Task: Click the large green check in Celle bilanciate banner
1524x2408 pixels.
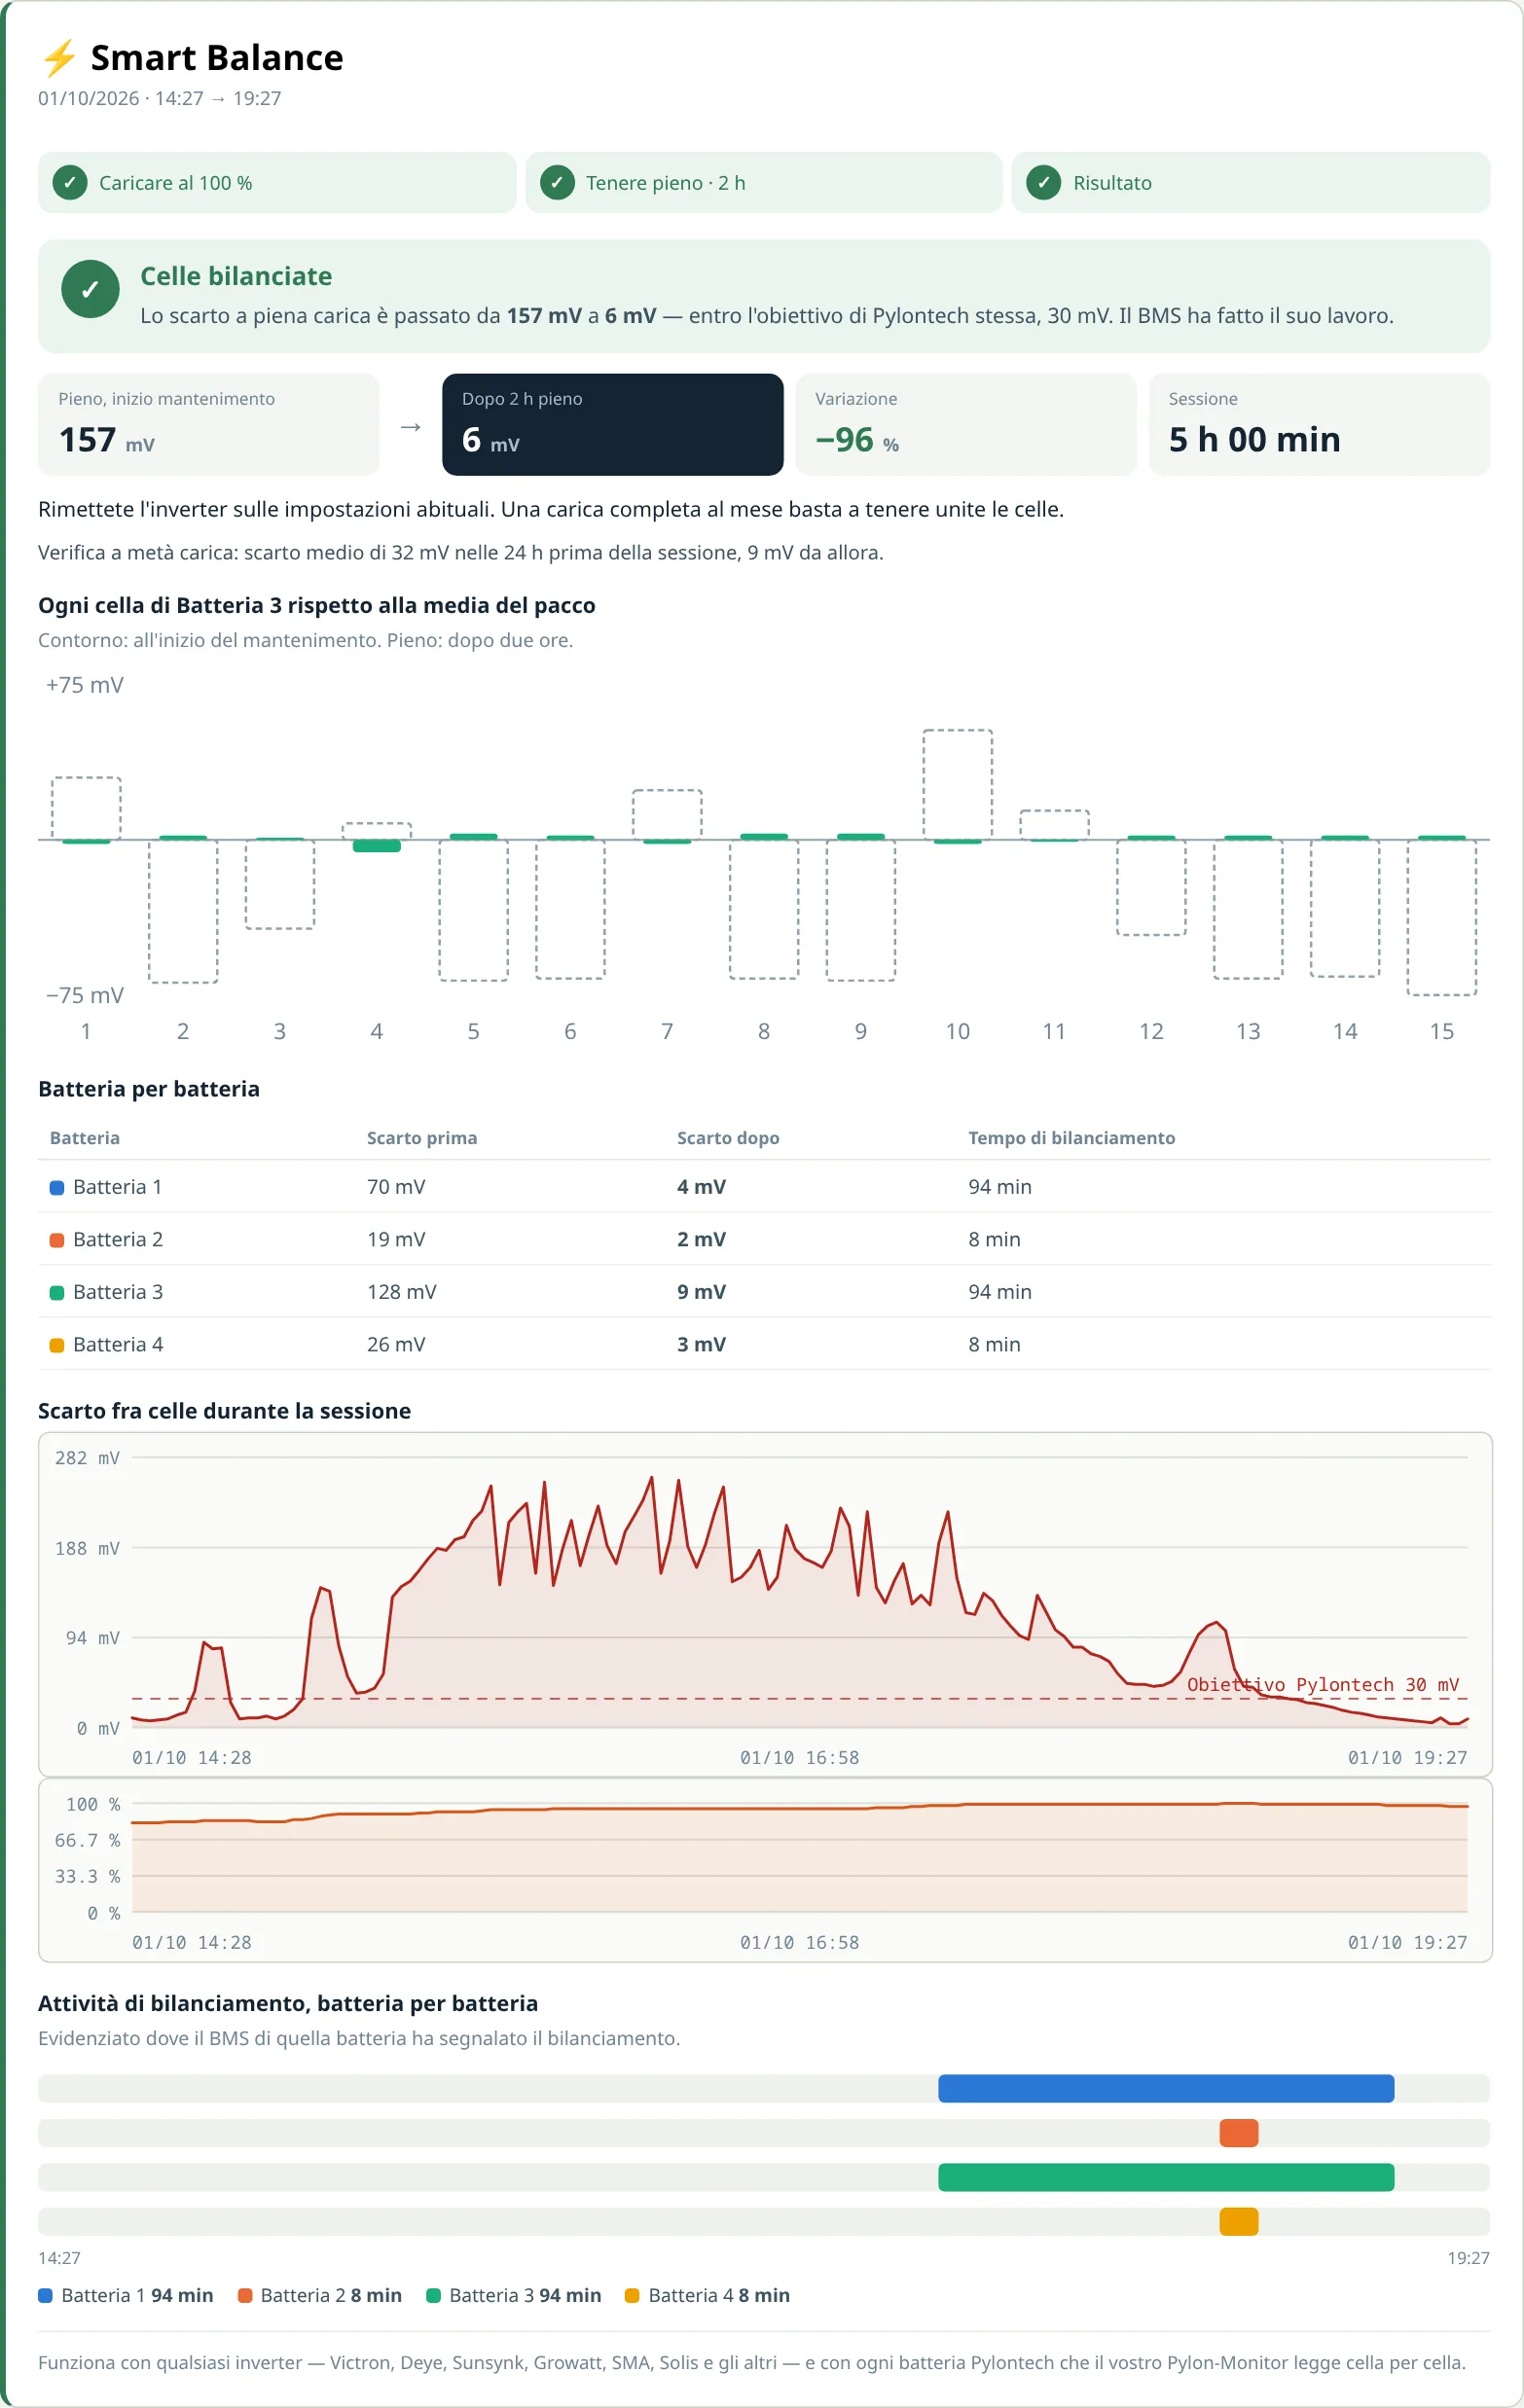Action: click(90, 290)
